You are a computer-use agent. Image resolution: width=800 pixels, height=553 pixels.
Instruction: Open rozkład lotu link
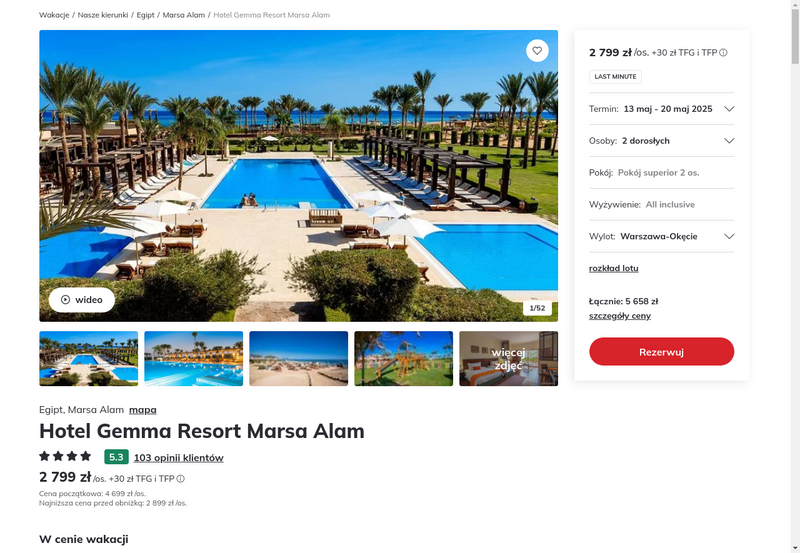click(x=613, y=268)
